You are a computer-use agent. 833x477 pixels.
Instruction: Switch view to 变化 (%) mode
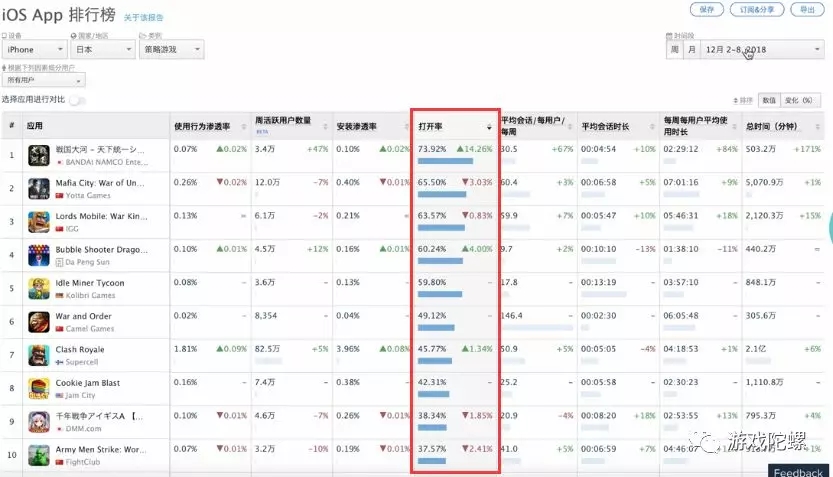(x=798, y=100)
